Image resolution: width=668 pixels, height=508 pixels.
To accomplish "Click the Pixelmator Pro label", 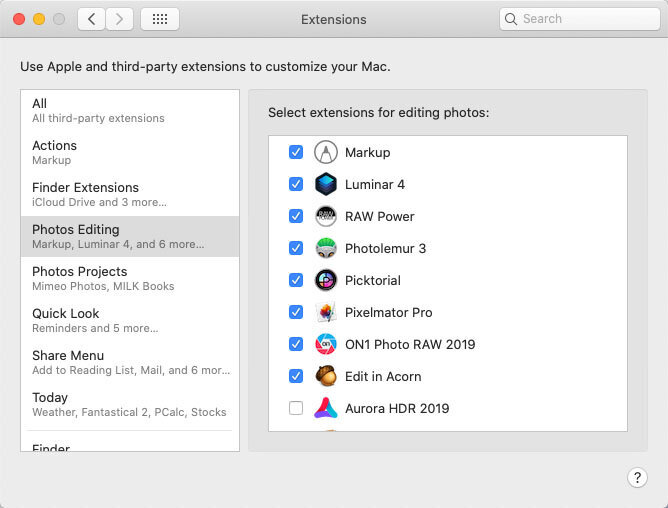I will pos(389,312).
